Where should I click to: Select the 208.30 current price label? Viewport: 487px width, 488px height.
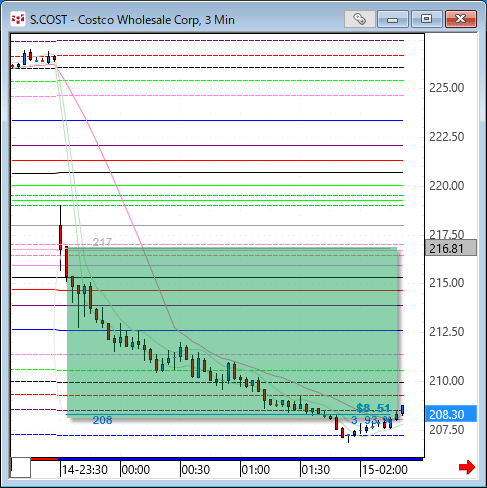[x=451, y=414]
